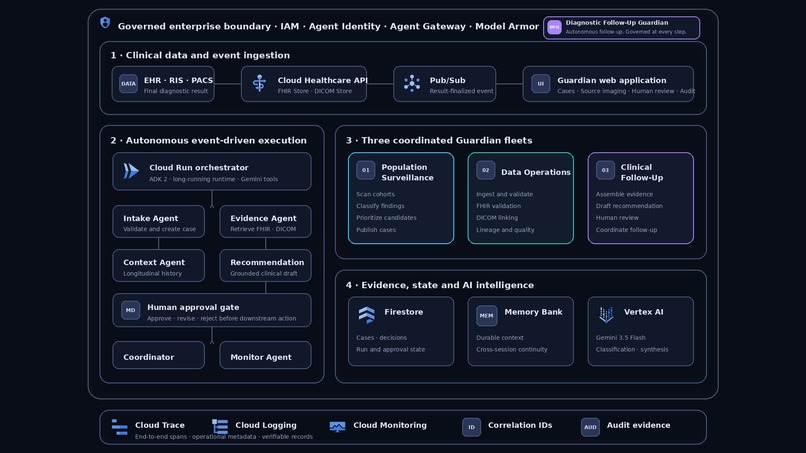Screen dimensions: 806x453
Task: Click the Coordinate follow-up line
Action: pyautogui.click(x=626, y=230)
